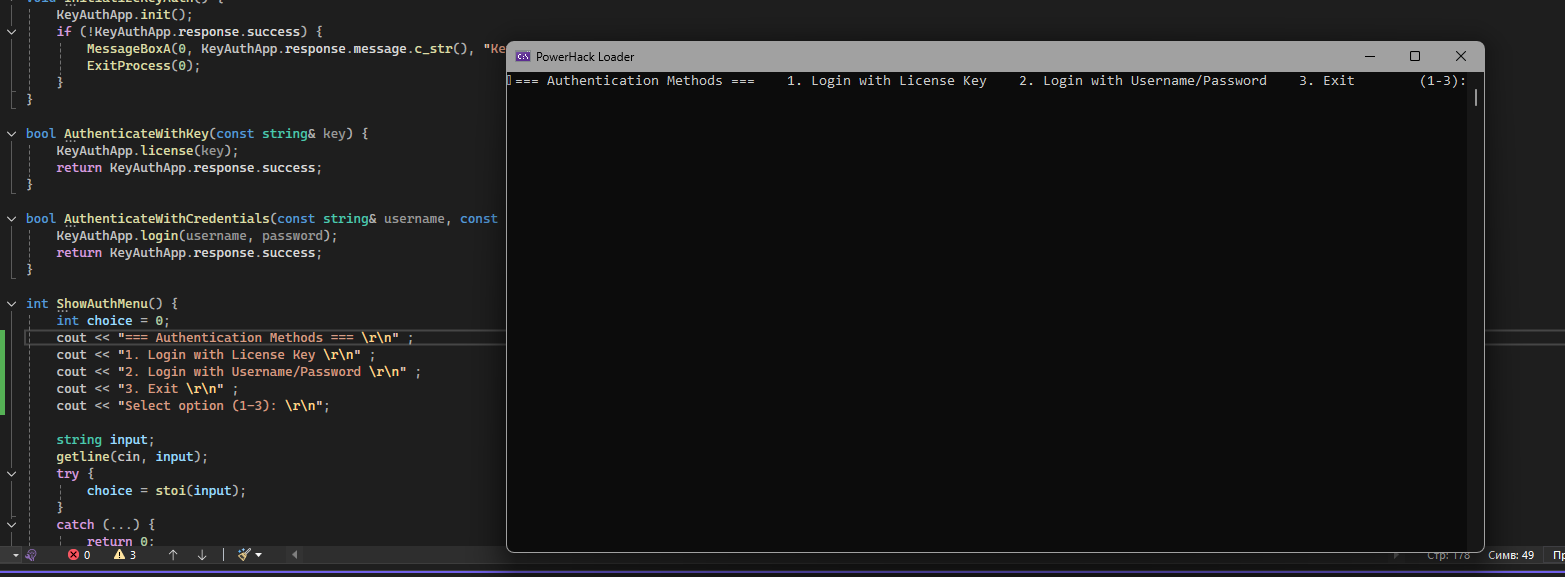The image size is (1565, 577).
Task: Open the code health indicator icon
Action: pyautogui.click(x=32, y=555)
